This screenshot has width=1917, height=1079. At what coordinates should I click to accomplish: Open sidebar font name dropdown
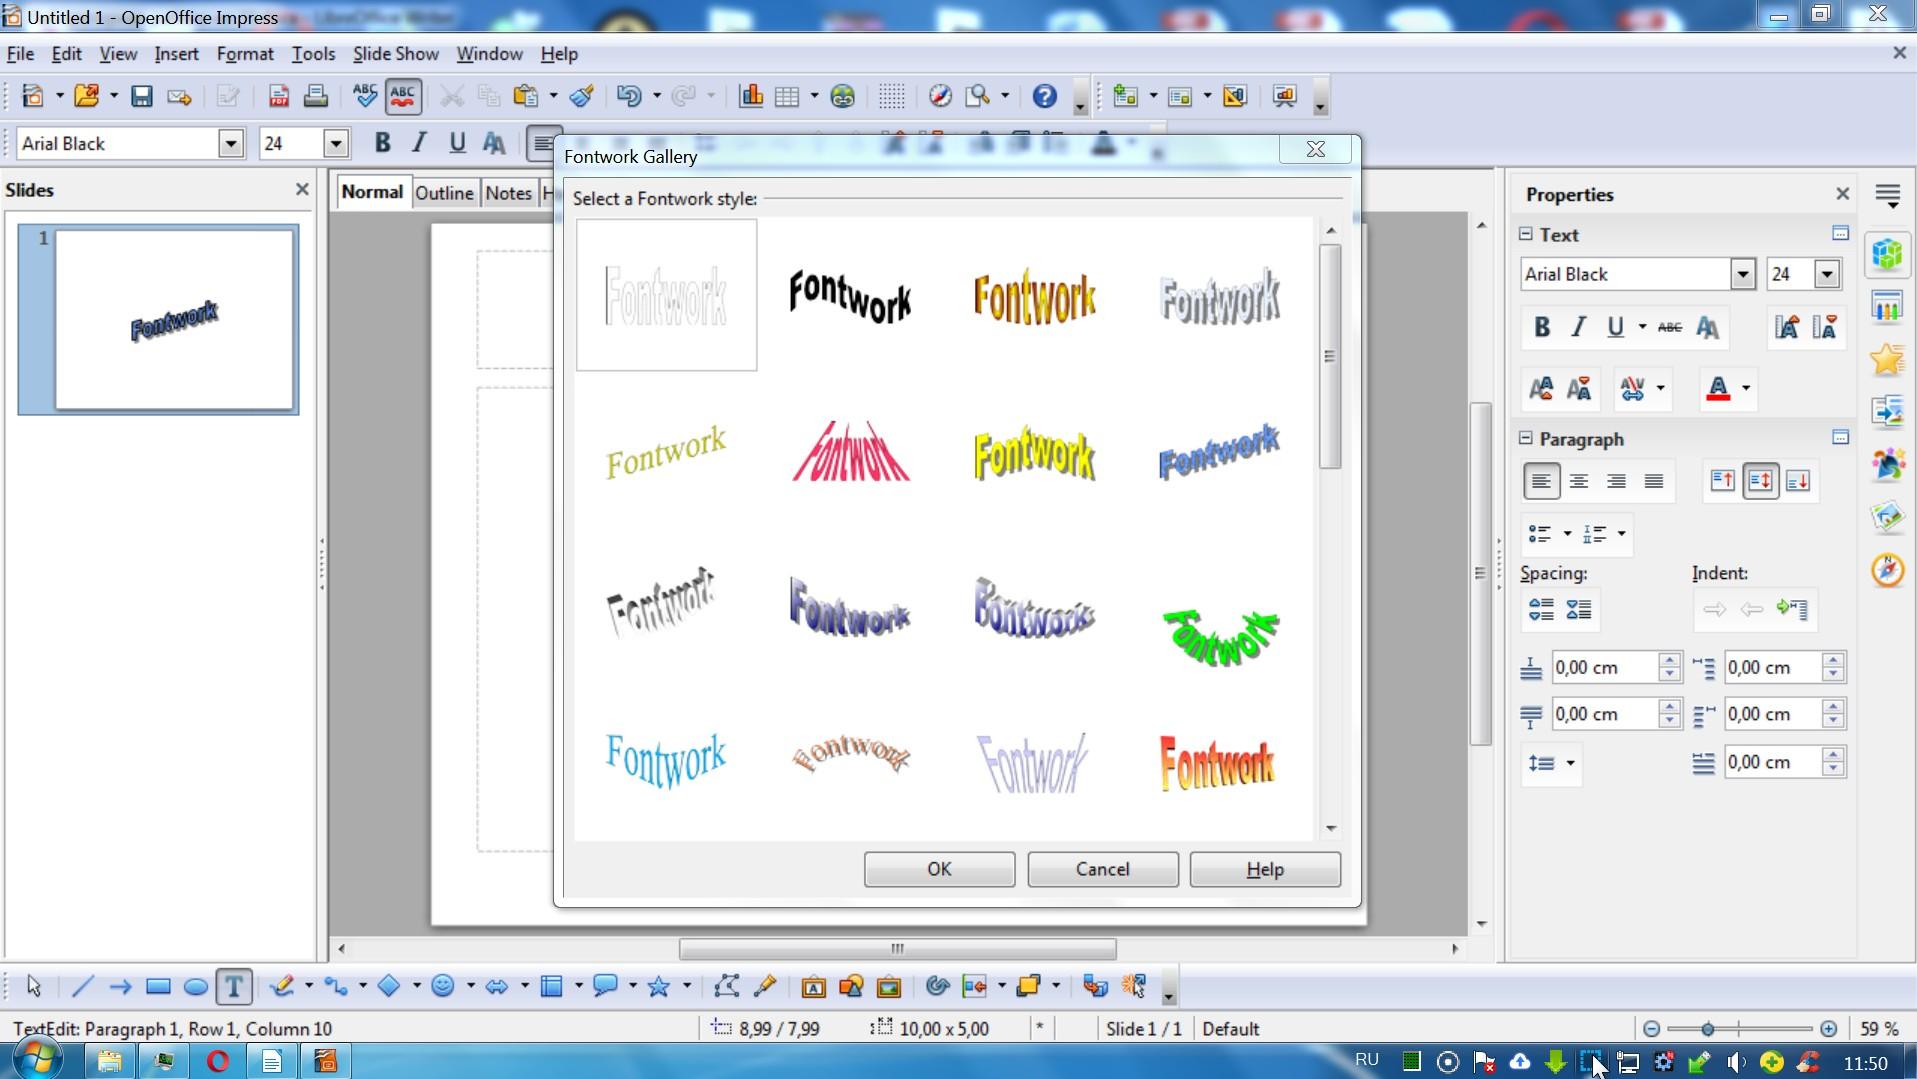1742,274
